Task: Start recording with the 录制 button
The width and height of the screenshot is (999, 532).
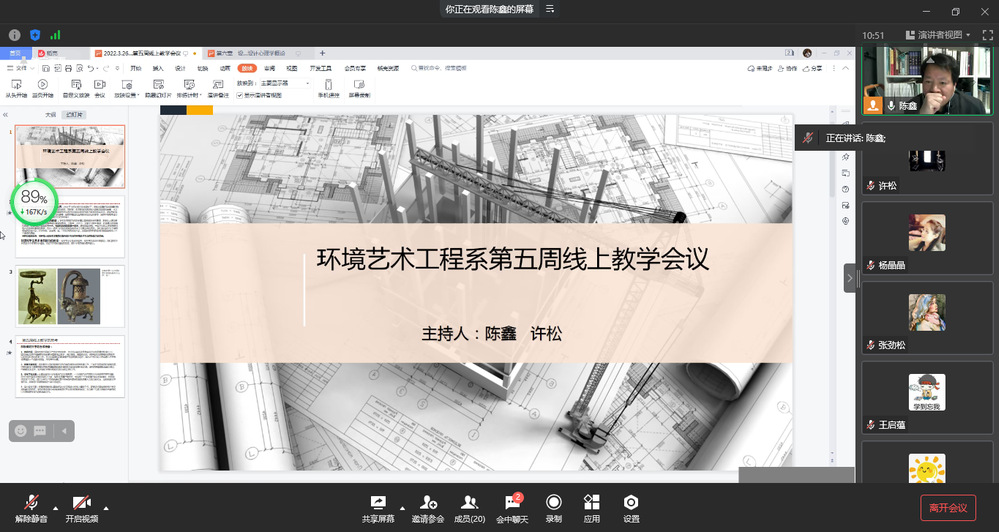Action: tap(553, 508)
